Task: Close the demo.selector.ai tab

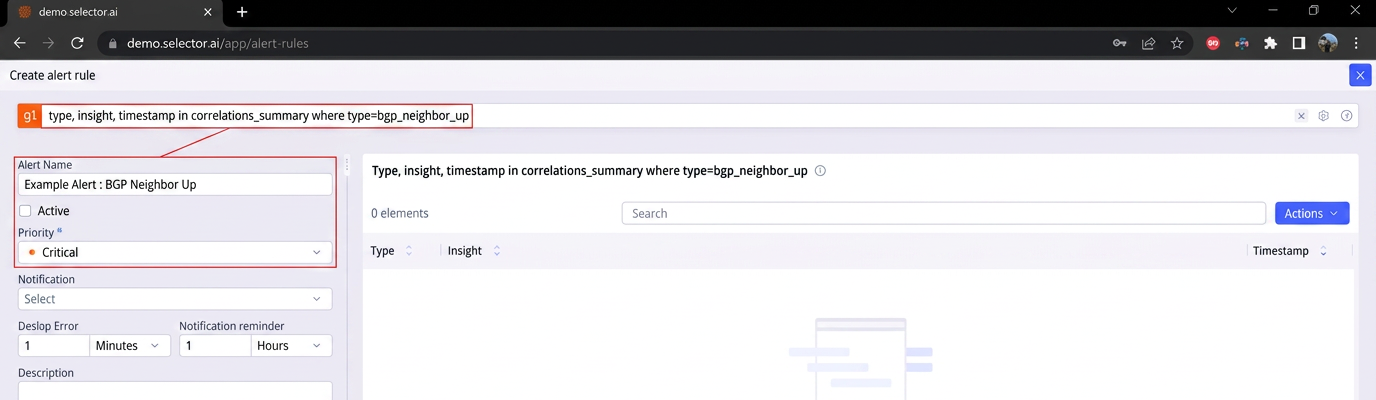Action: [209, 12]
